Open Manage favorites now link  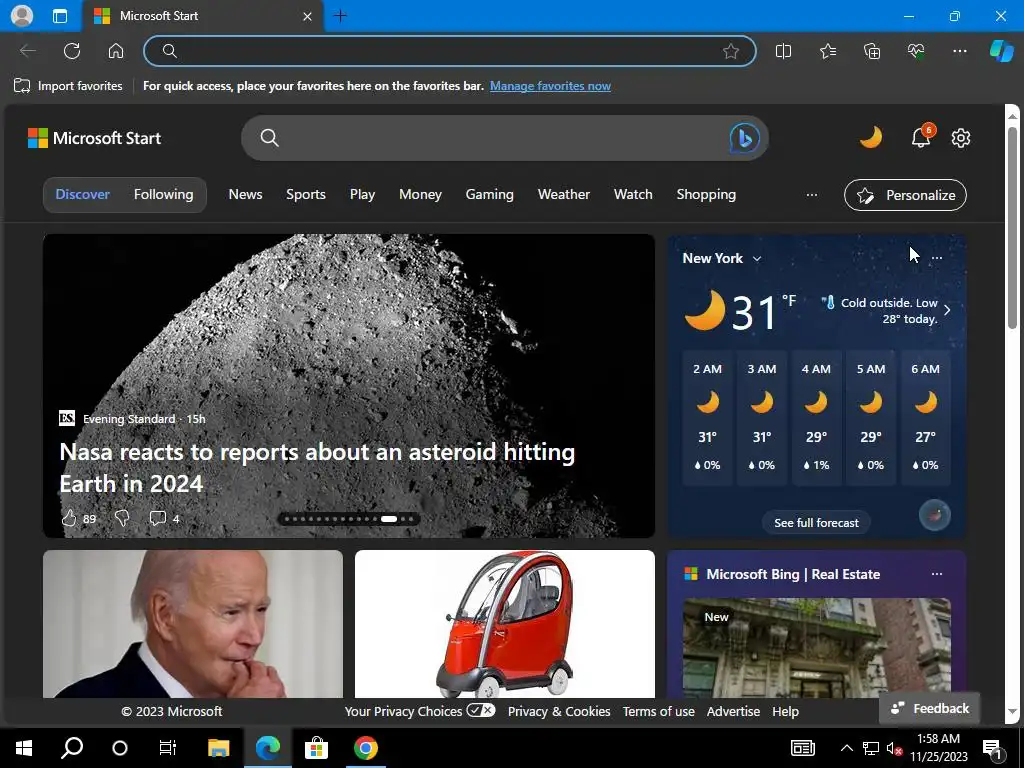point(550,86)
